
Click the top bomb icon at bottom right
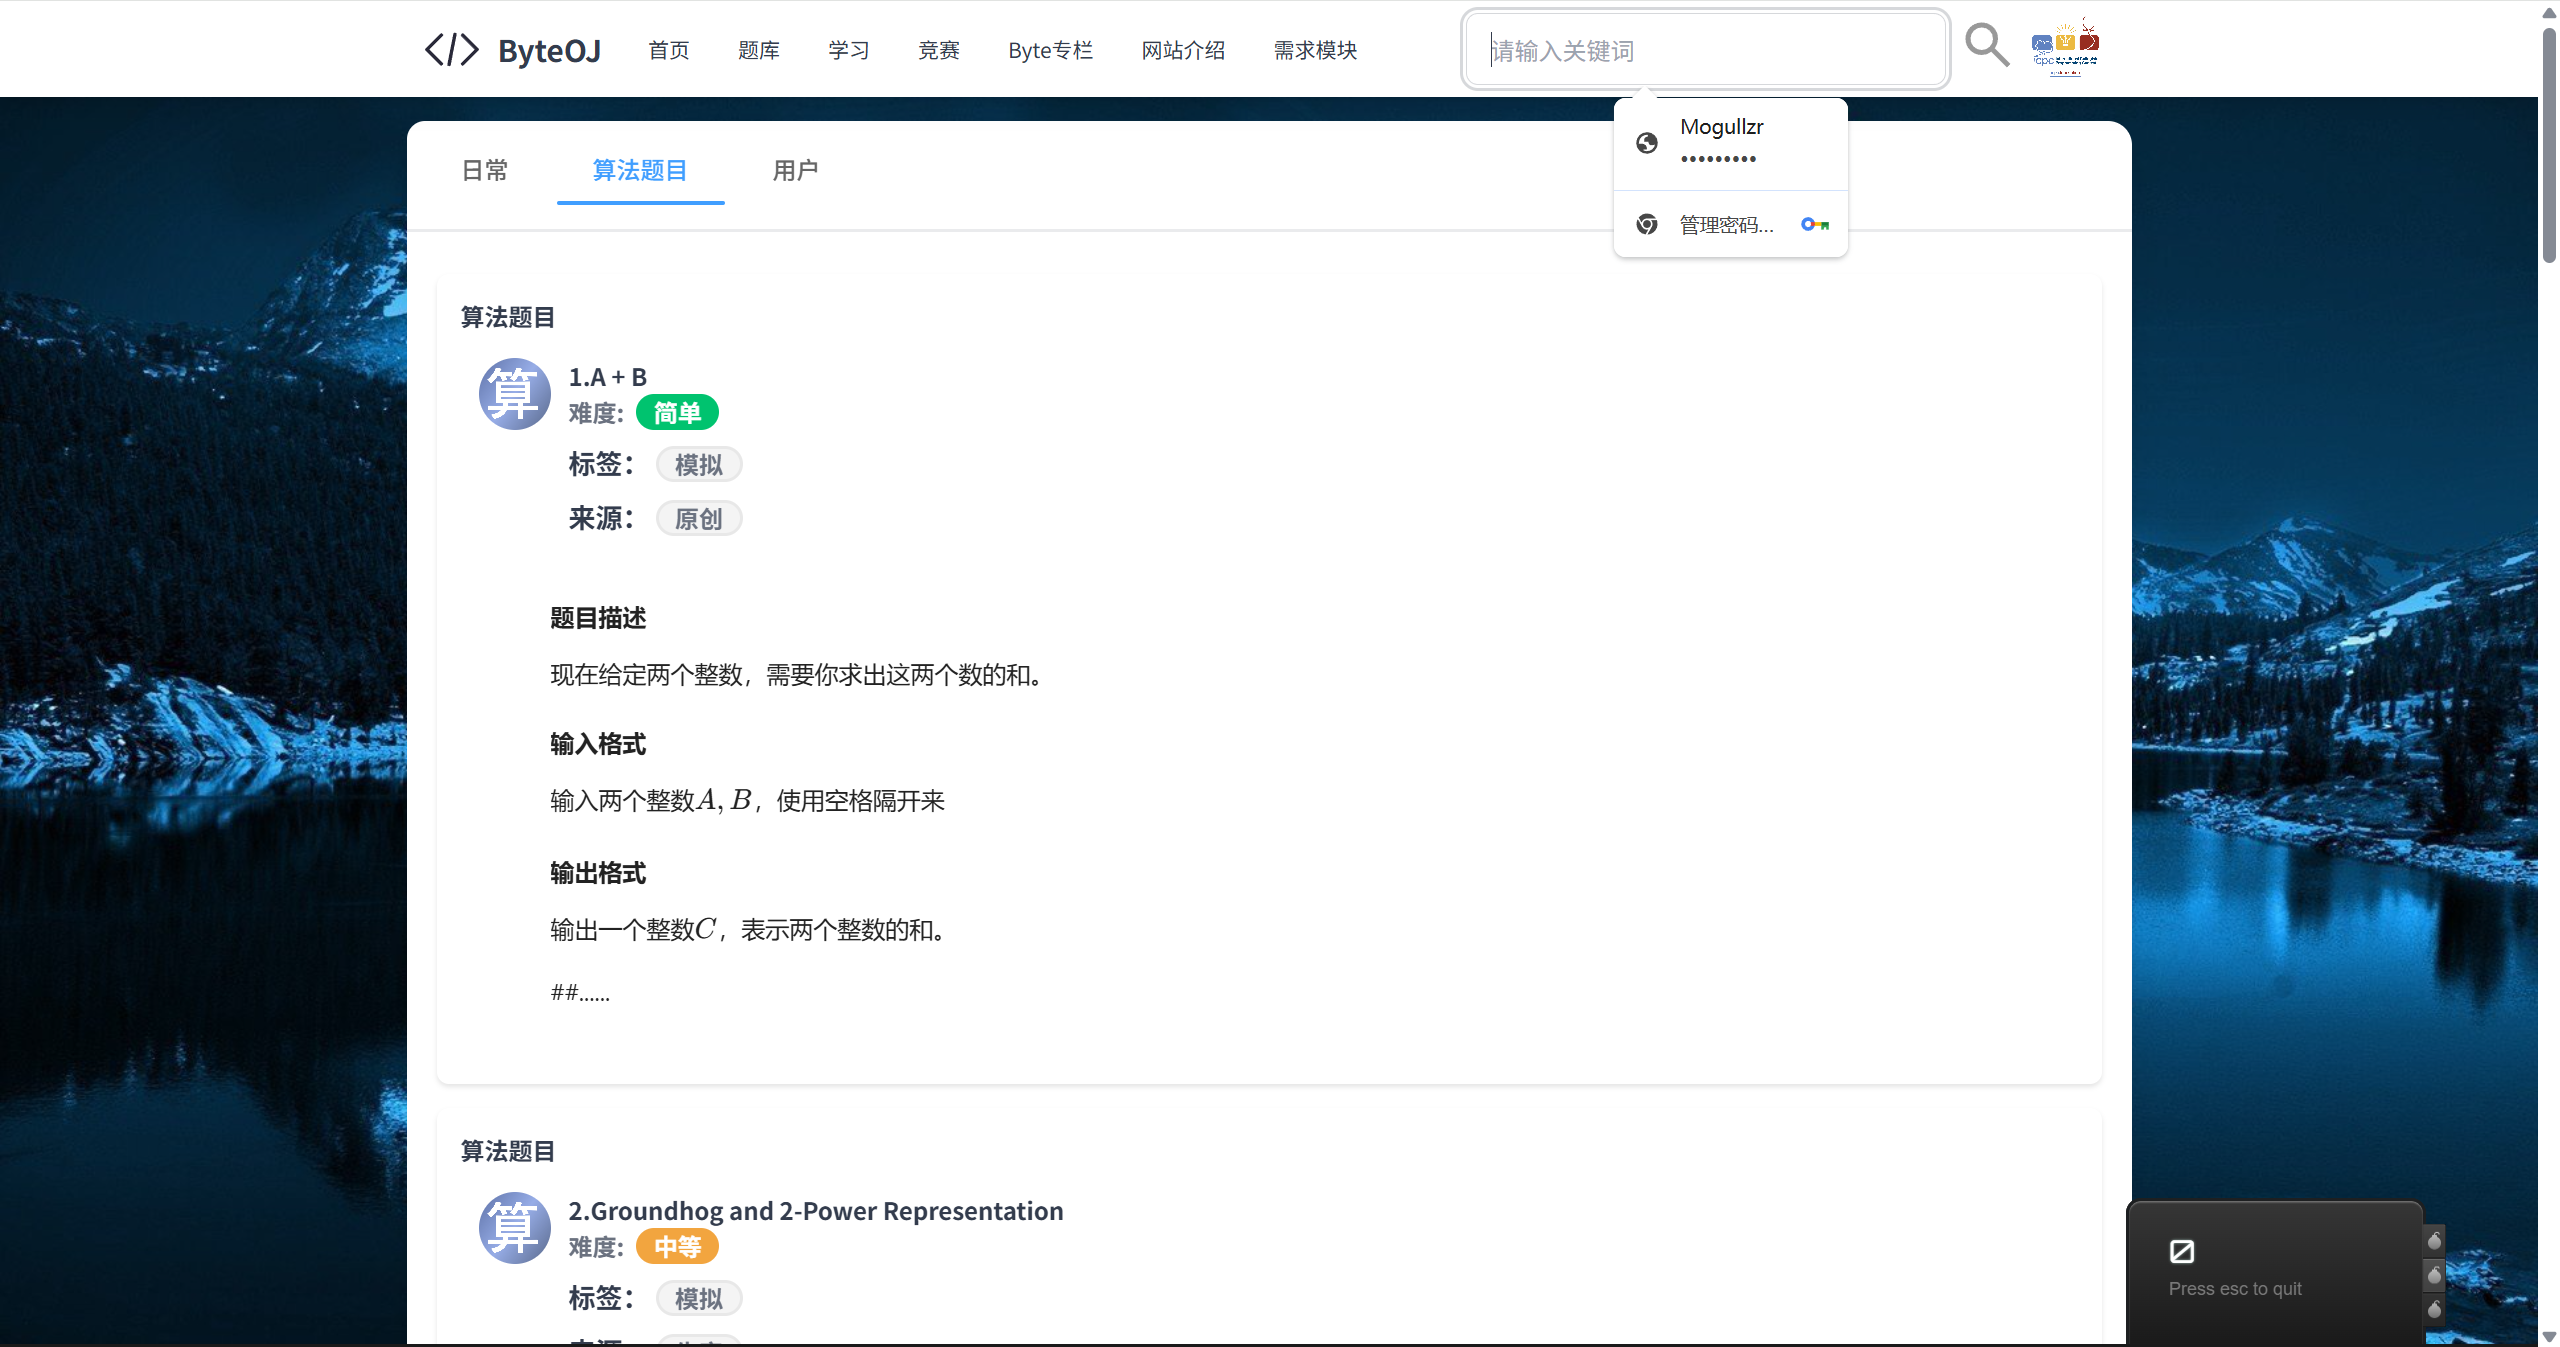2434,1241
